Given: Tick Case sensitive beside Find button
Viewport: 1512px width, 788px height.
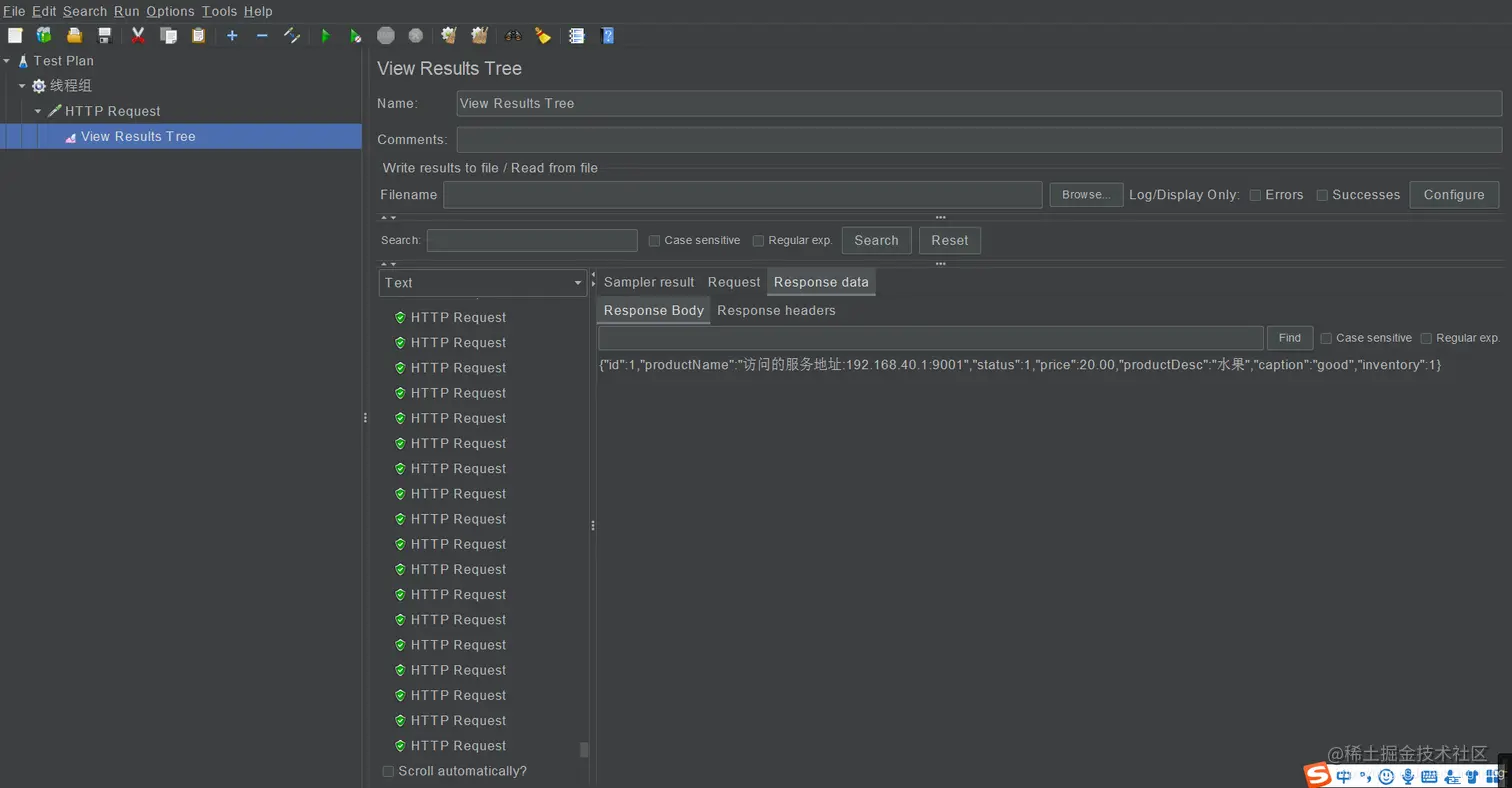Looking at the screenshot, I should pyautogui.click(x=1326, y=338).
